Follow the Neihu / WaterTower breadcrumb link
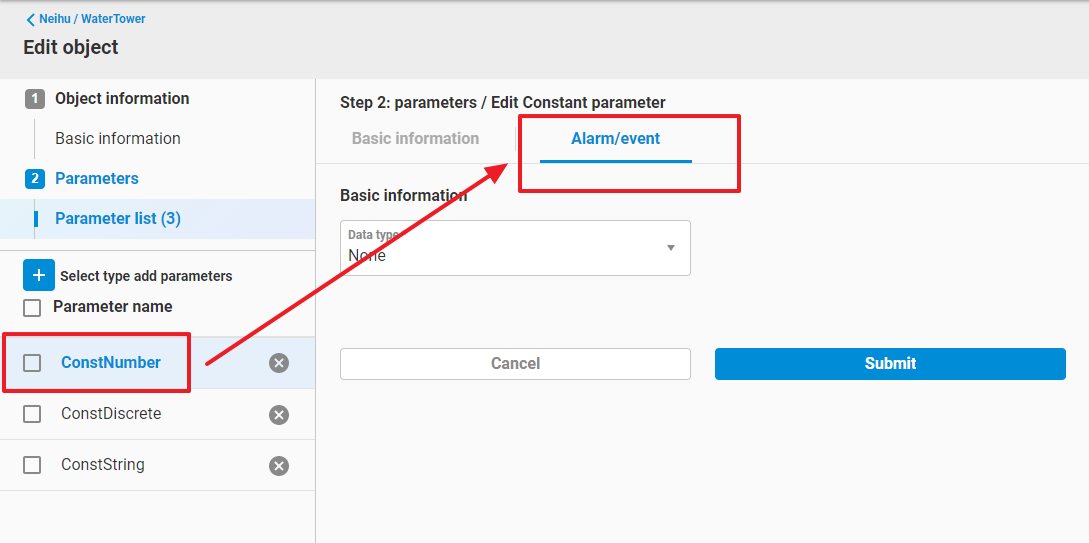 click(92, 19)
